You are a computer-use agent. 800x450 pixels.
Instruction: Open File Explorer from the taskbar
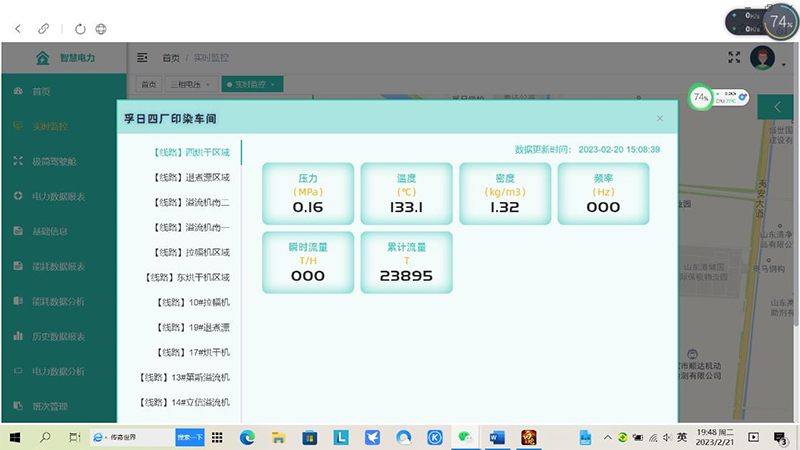(279, 437)
